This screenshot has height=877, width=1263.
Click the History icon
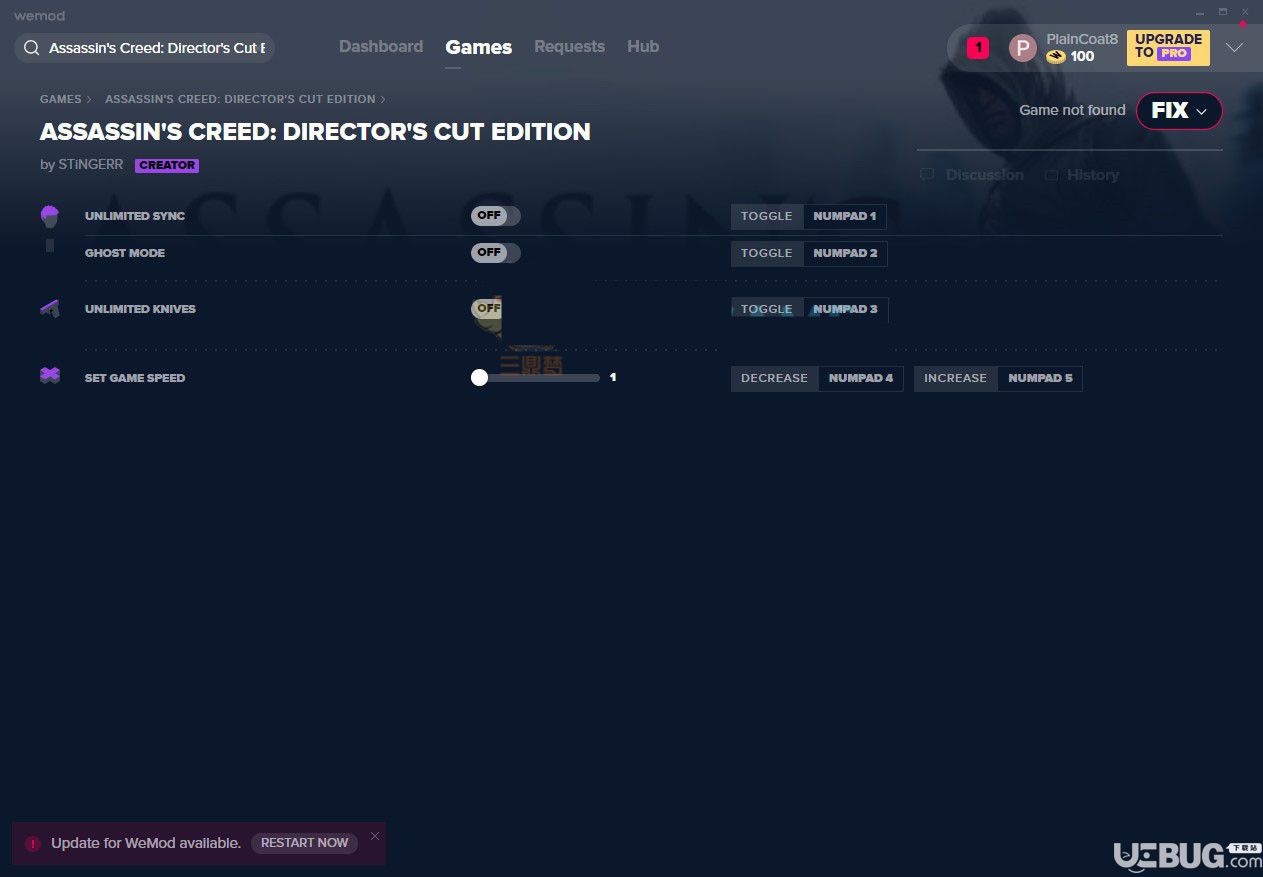1051,175
